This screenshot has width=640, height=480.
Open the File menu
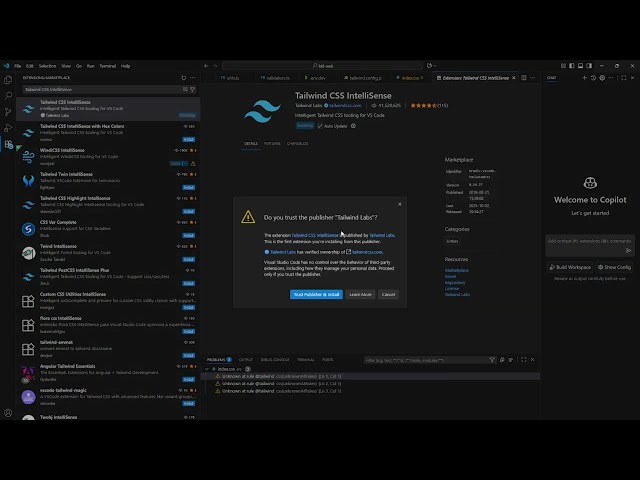click(x=18, y=66)
